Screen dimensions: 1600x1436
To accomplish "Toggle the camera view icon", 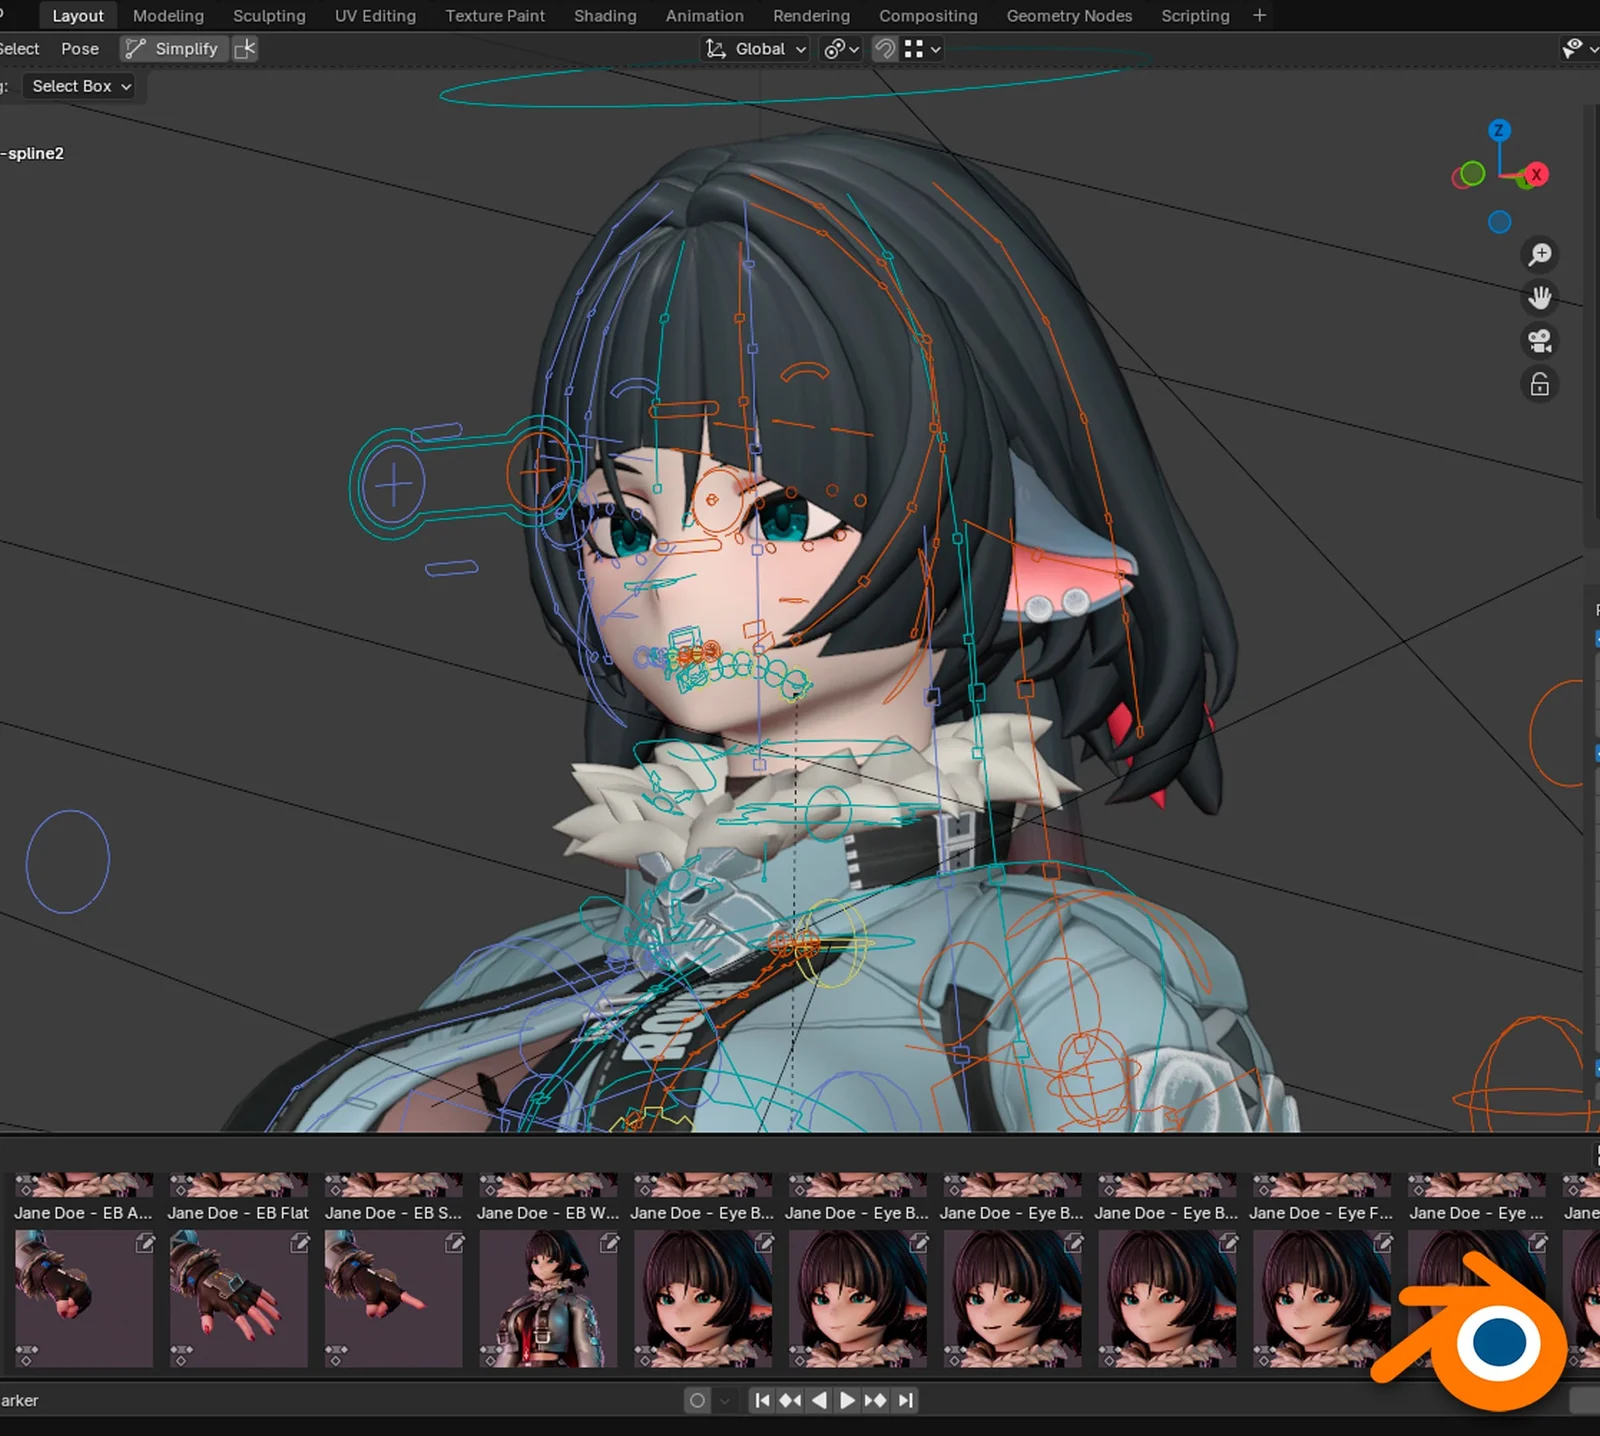I will tap(1539, 341).
